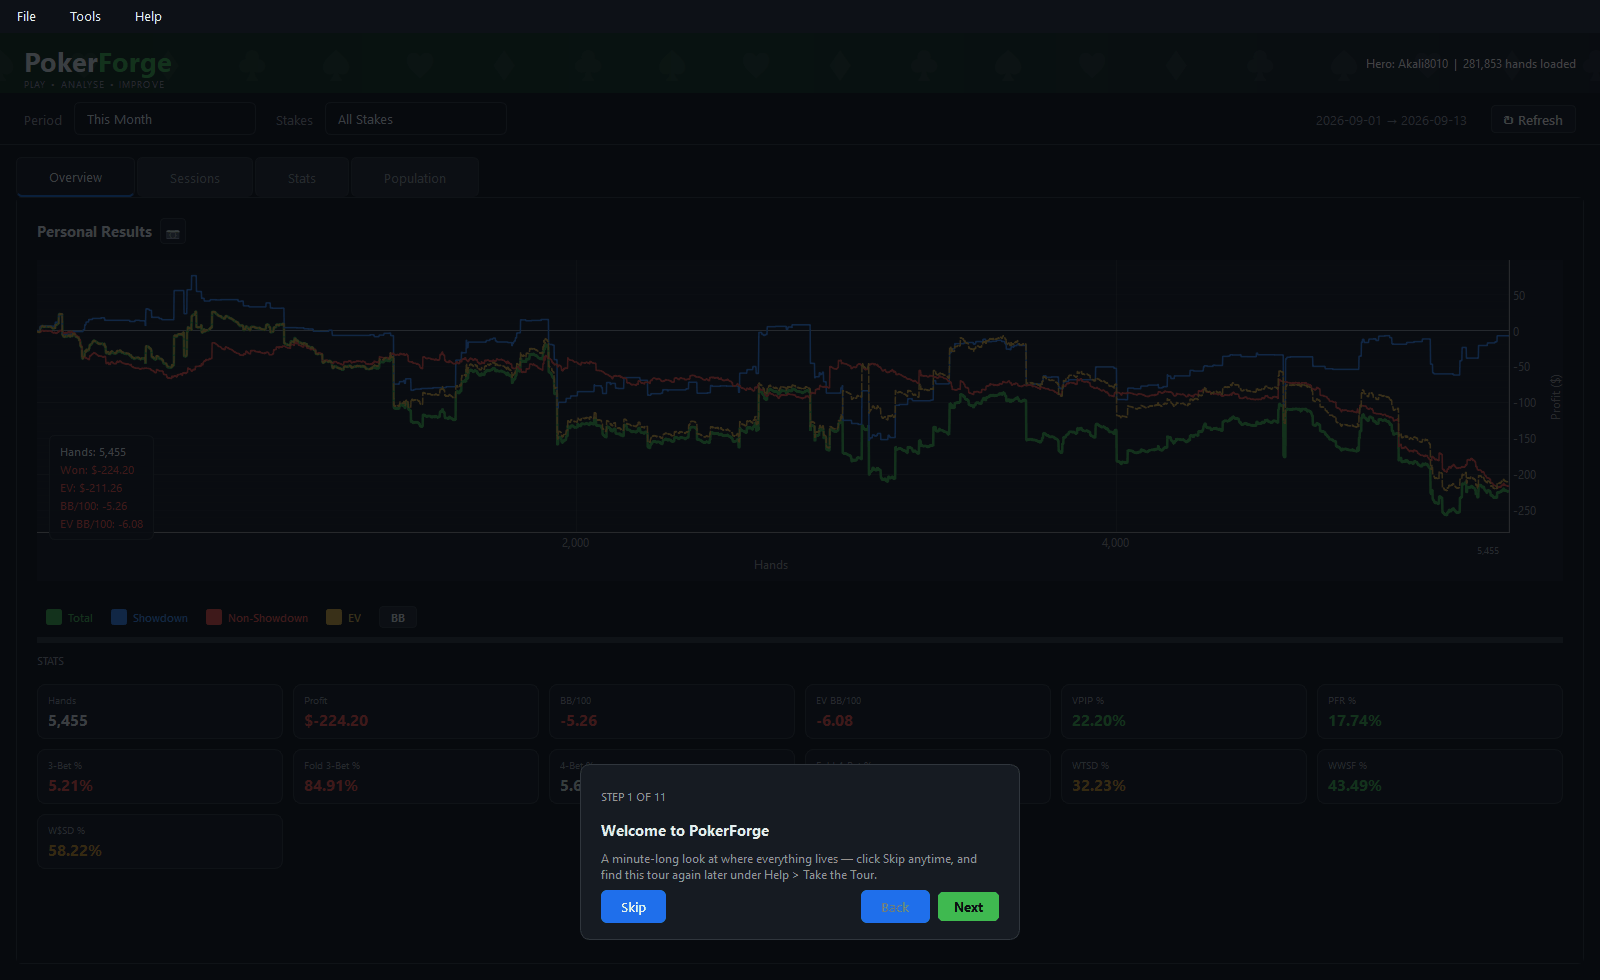Image resolution: width=1600 pixels, height=980 pixels.
Task: Toggle the Non-Showdown series in the chart legend
Action: coord(257,618)
